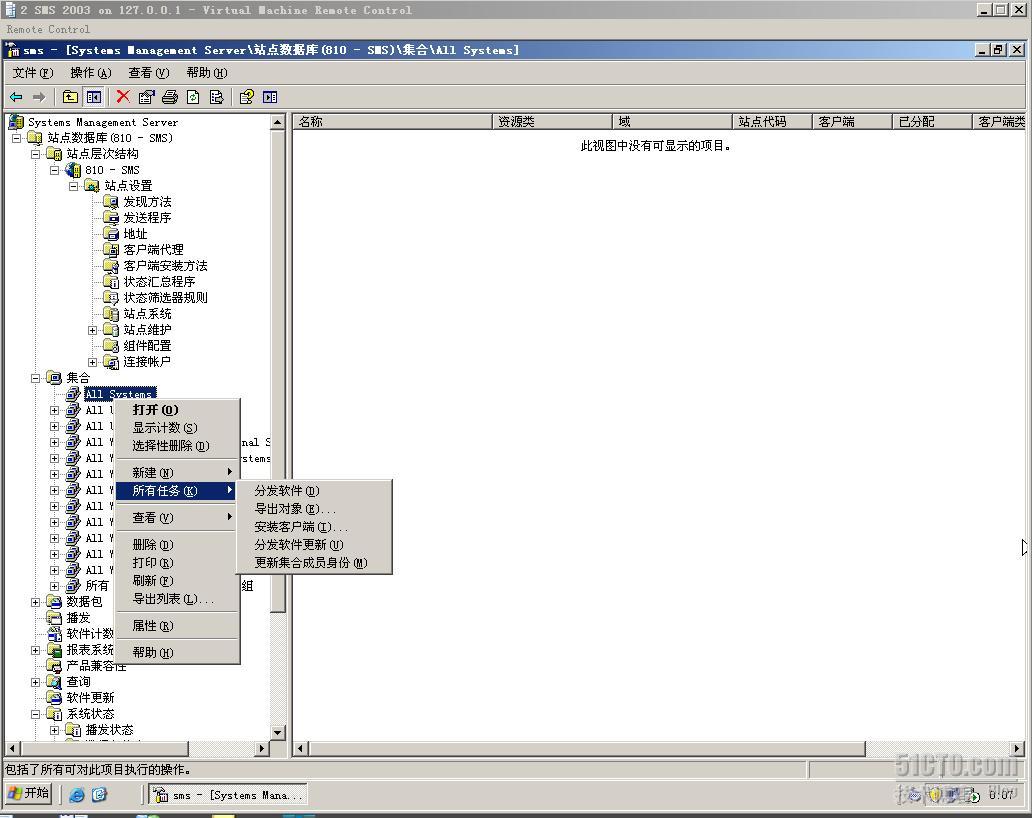Open the 查看(V) menu in the menu bar
Viewport: 1032px width, 818px height.
[x=149, y=72]
